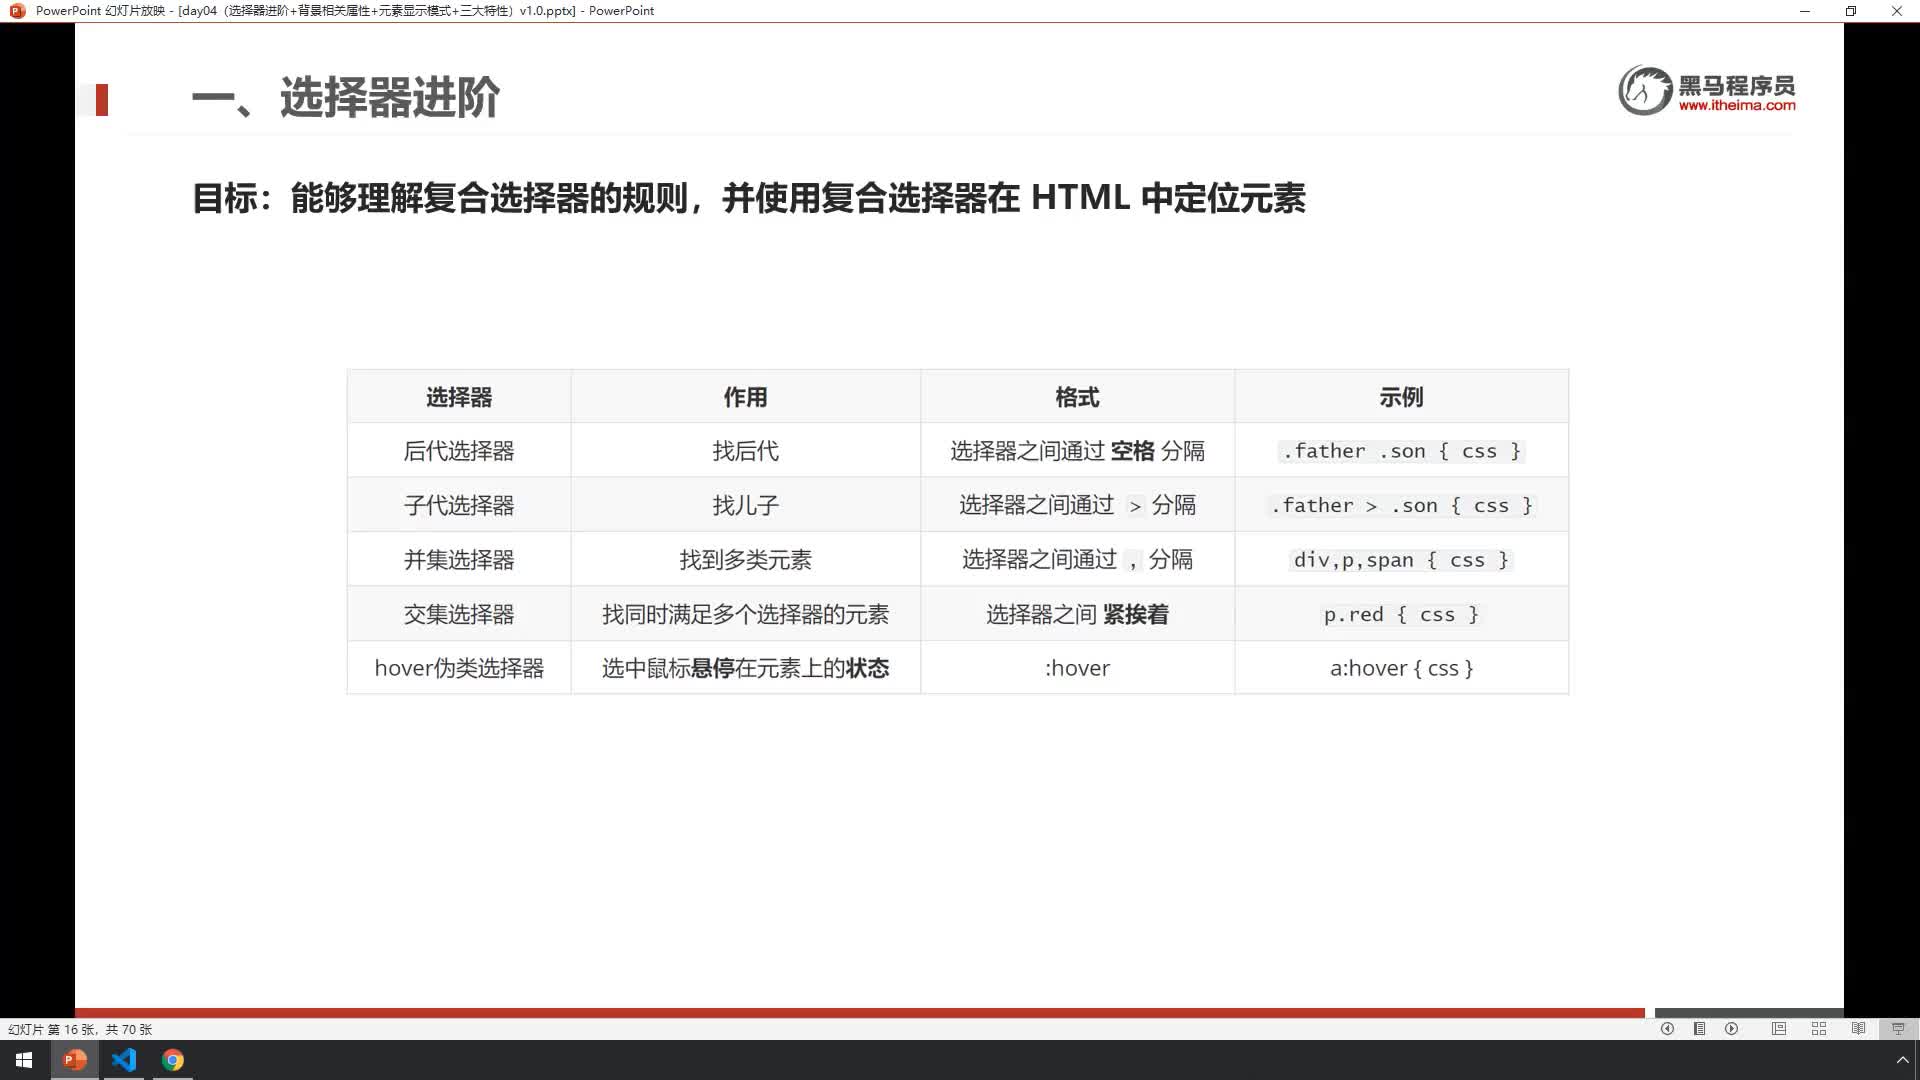Image resolution: width=1920 pixels, height=1080 pixels.
Task: Click the '交集选择器' cell
Action: [459, 614]
